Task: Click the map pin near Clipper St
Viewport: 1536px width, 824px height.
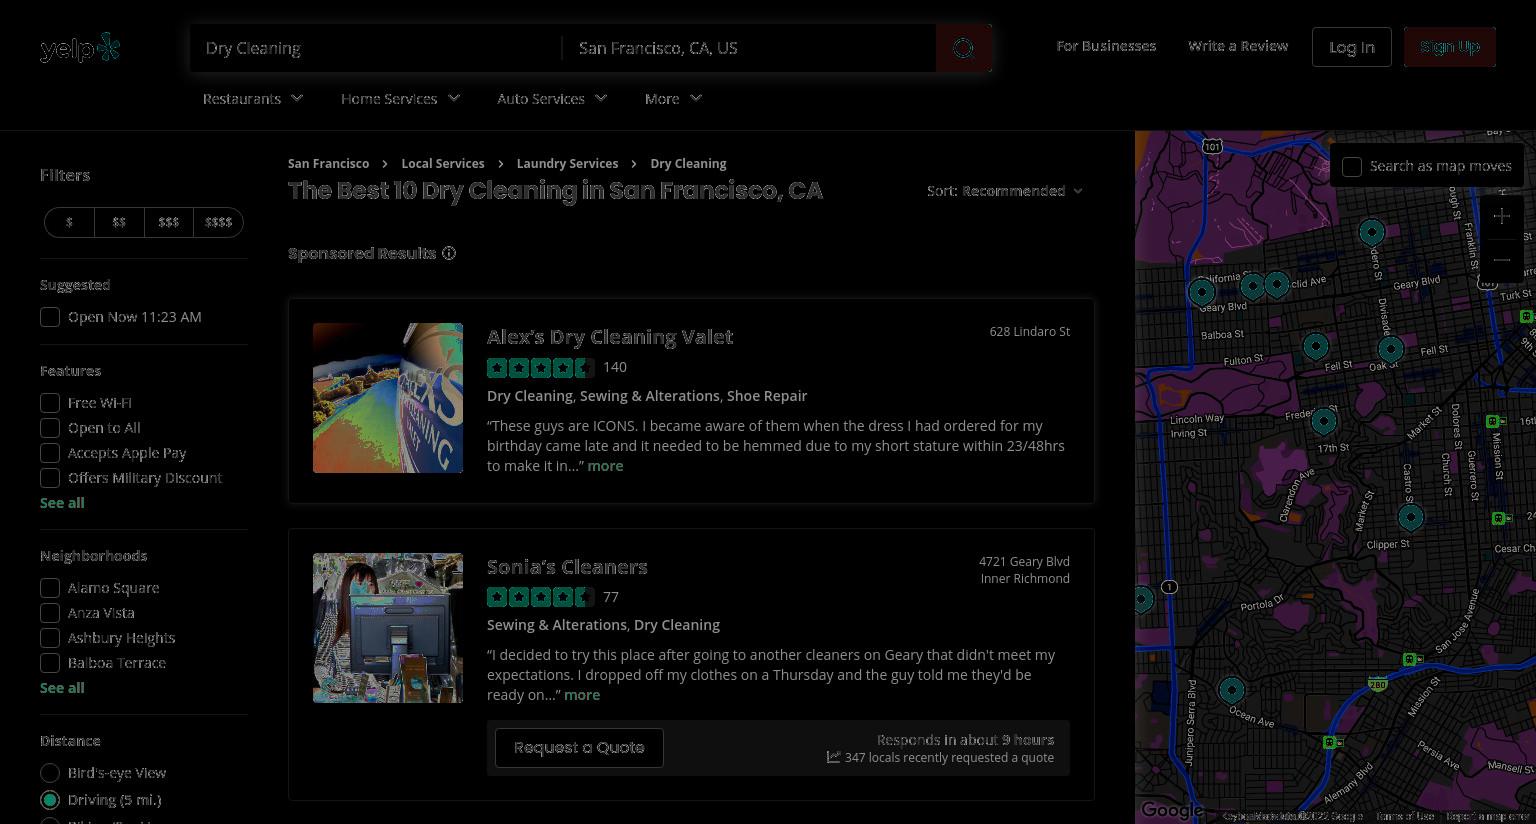Action: pyautogui.click(x=1411, y=517)
